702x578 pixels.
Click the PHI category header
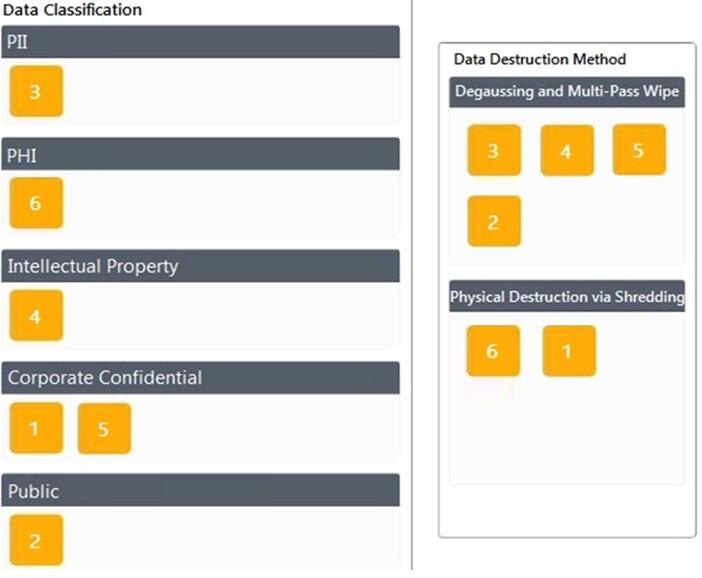pyautogui.click(x=201, y=154)
